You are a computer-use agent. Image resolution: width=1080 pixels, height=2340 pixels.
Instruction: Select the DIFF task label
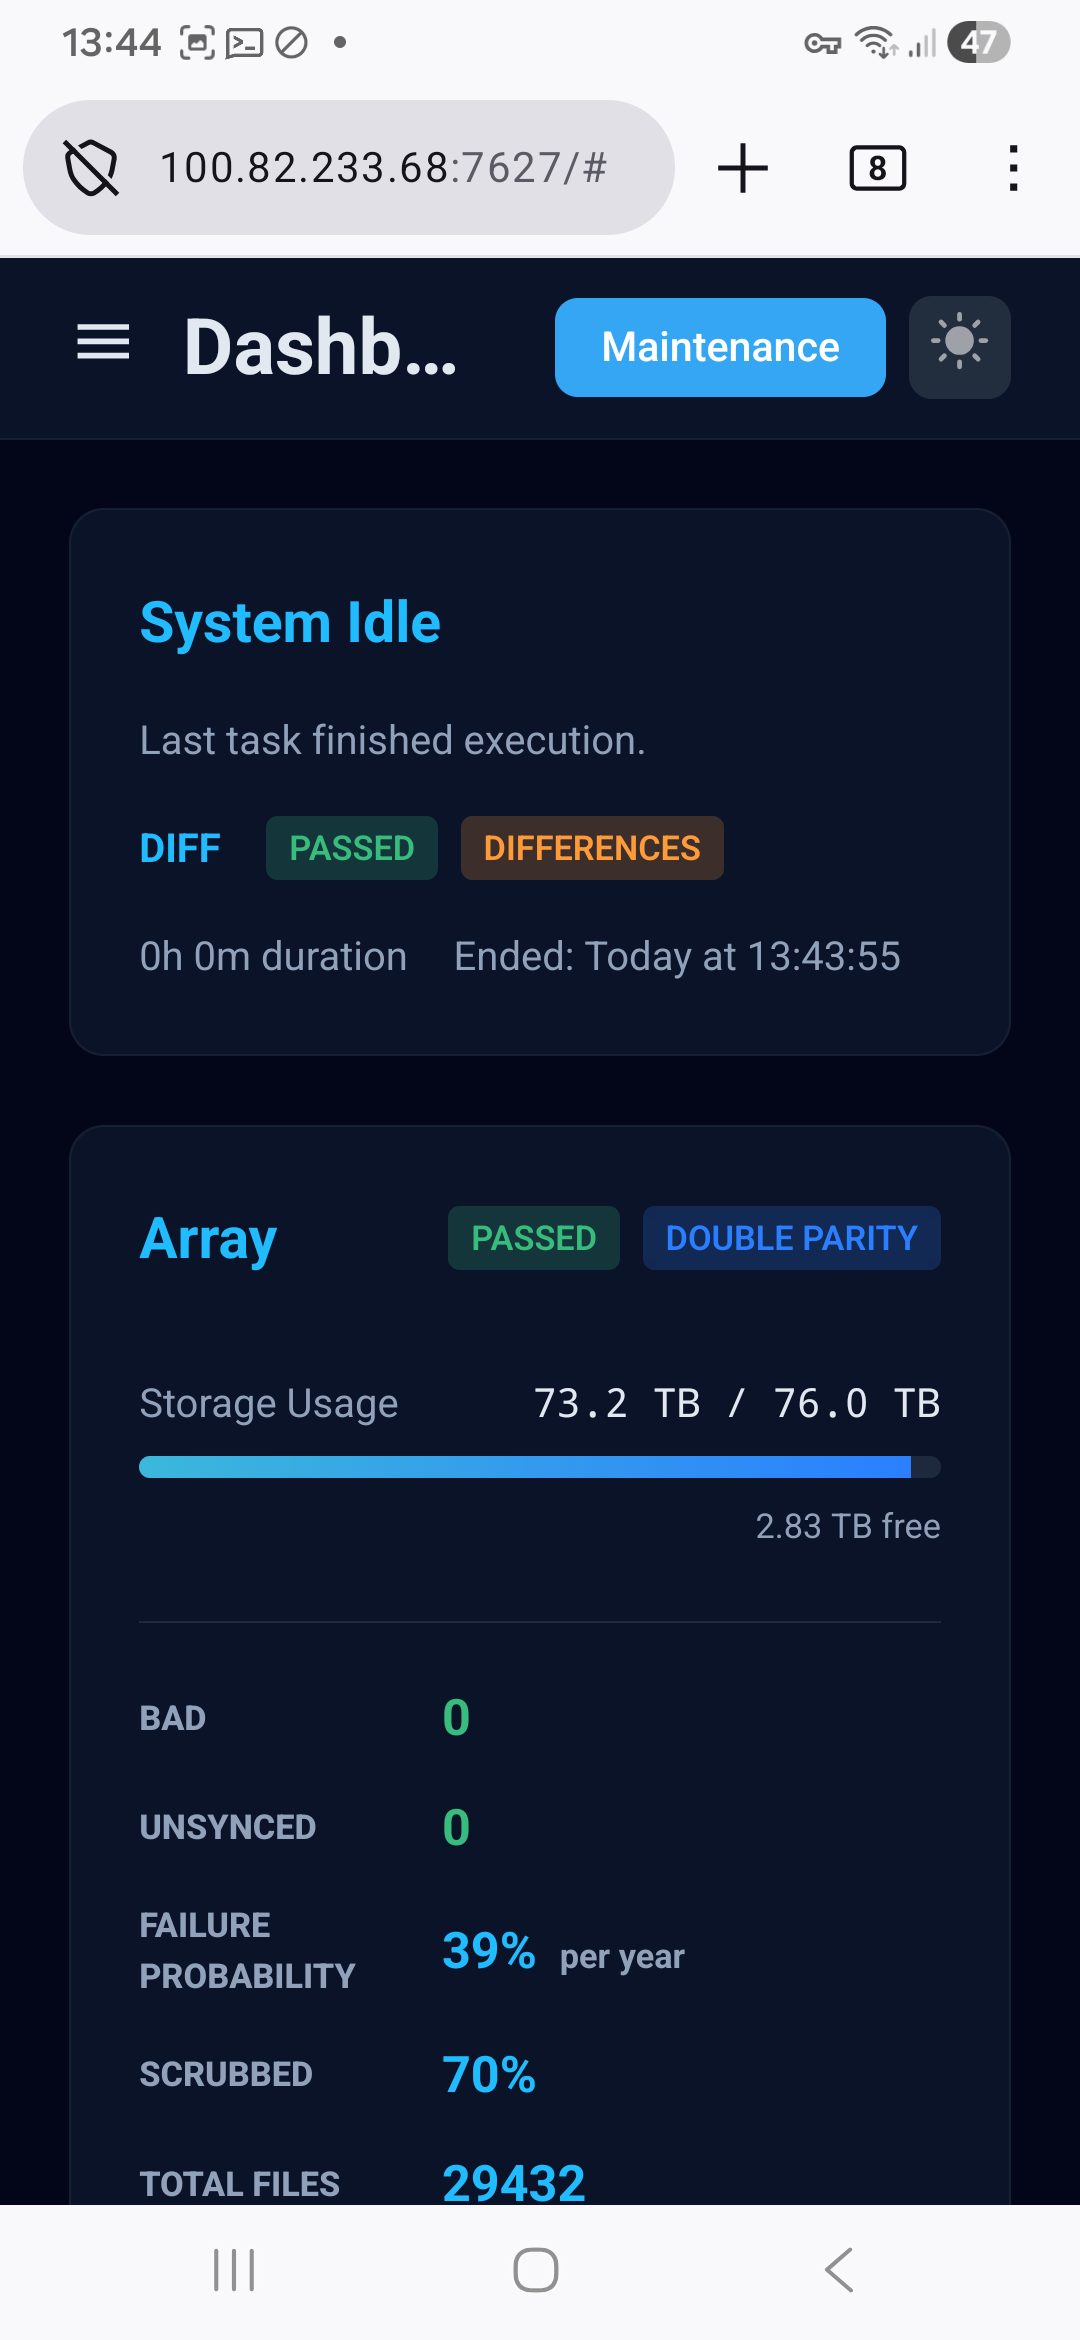point(180,848)
